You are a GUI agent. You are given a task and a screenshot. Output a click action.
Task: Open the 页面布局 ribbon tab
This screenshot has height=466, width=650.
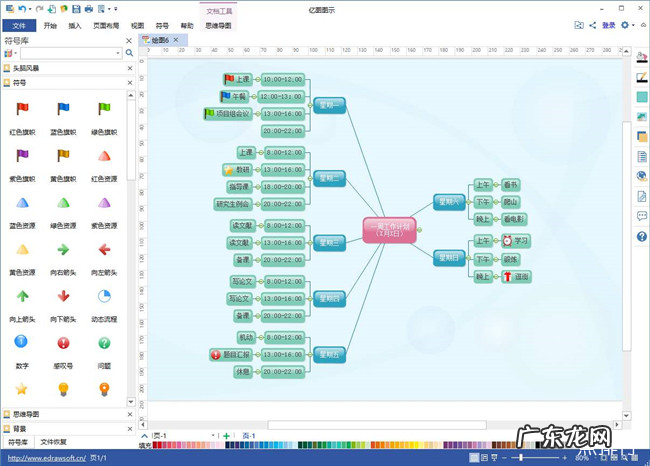106,25
